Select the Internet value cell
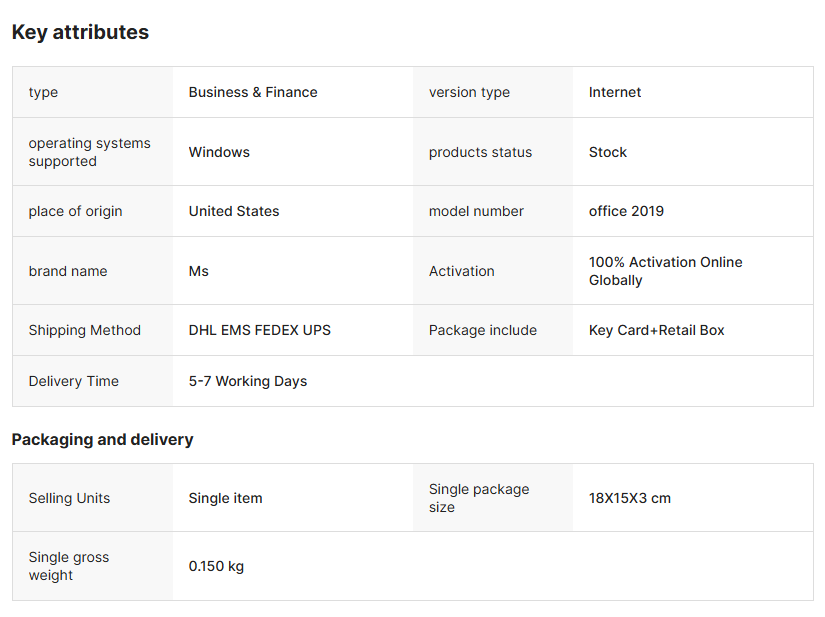The image size is (825, 617). click(615, 92)
